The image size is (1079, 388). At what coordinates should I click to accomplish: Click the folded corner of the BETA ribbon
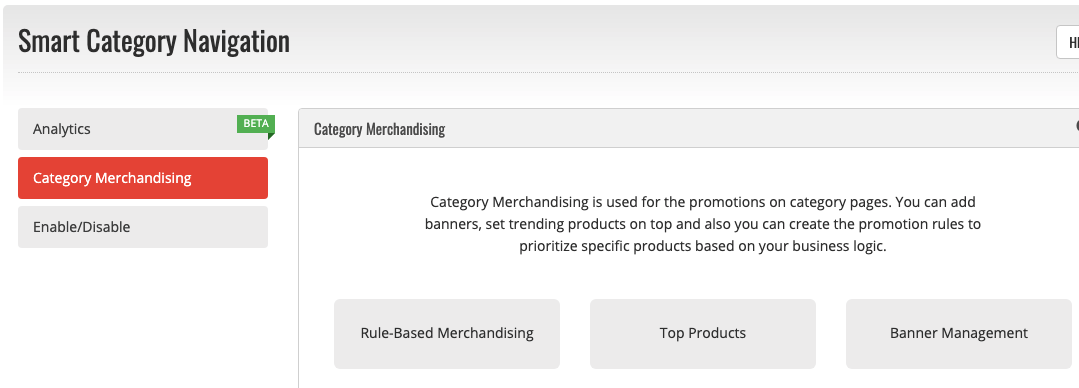tap(271, 136)
